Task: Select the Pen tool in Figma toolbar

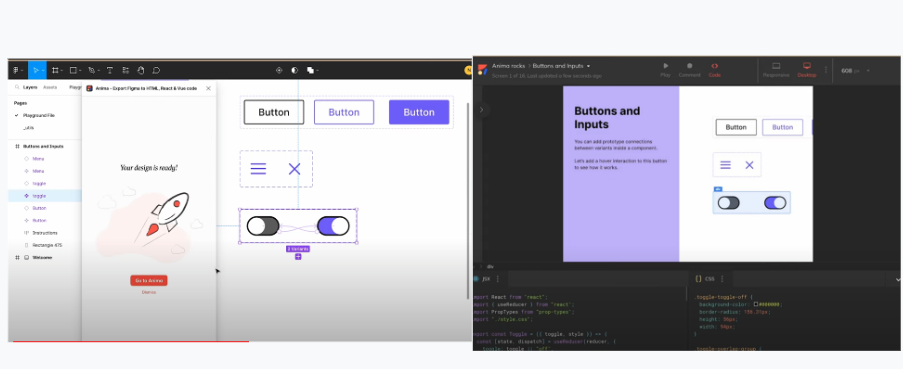Action: point(91,70)
